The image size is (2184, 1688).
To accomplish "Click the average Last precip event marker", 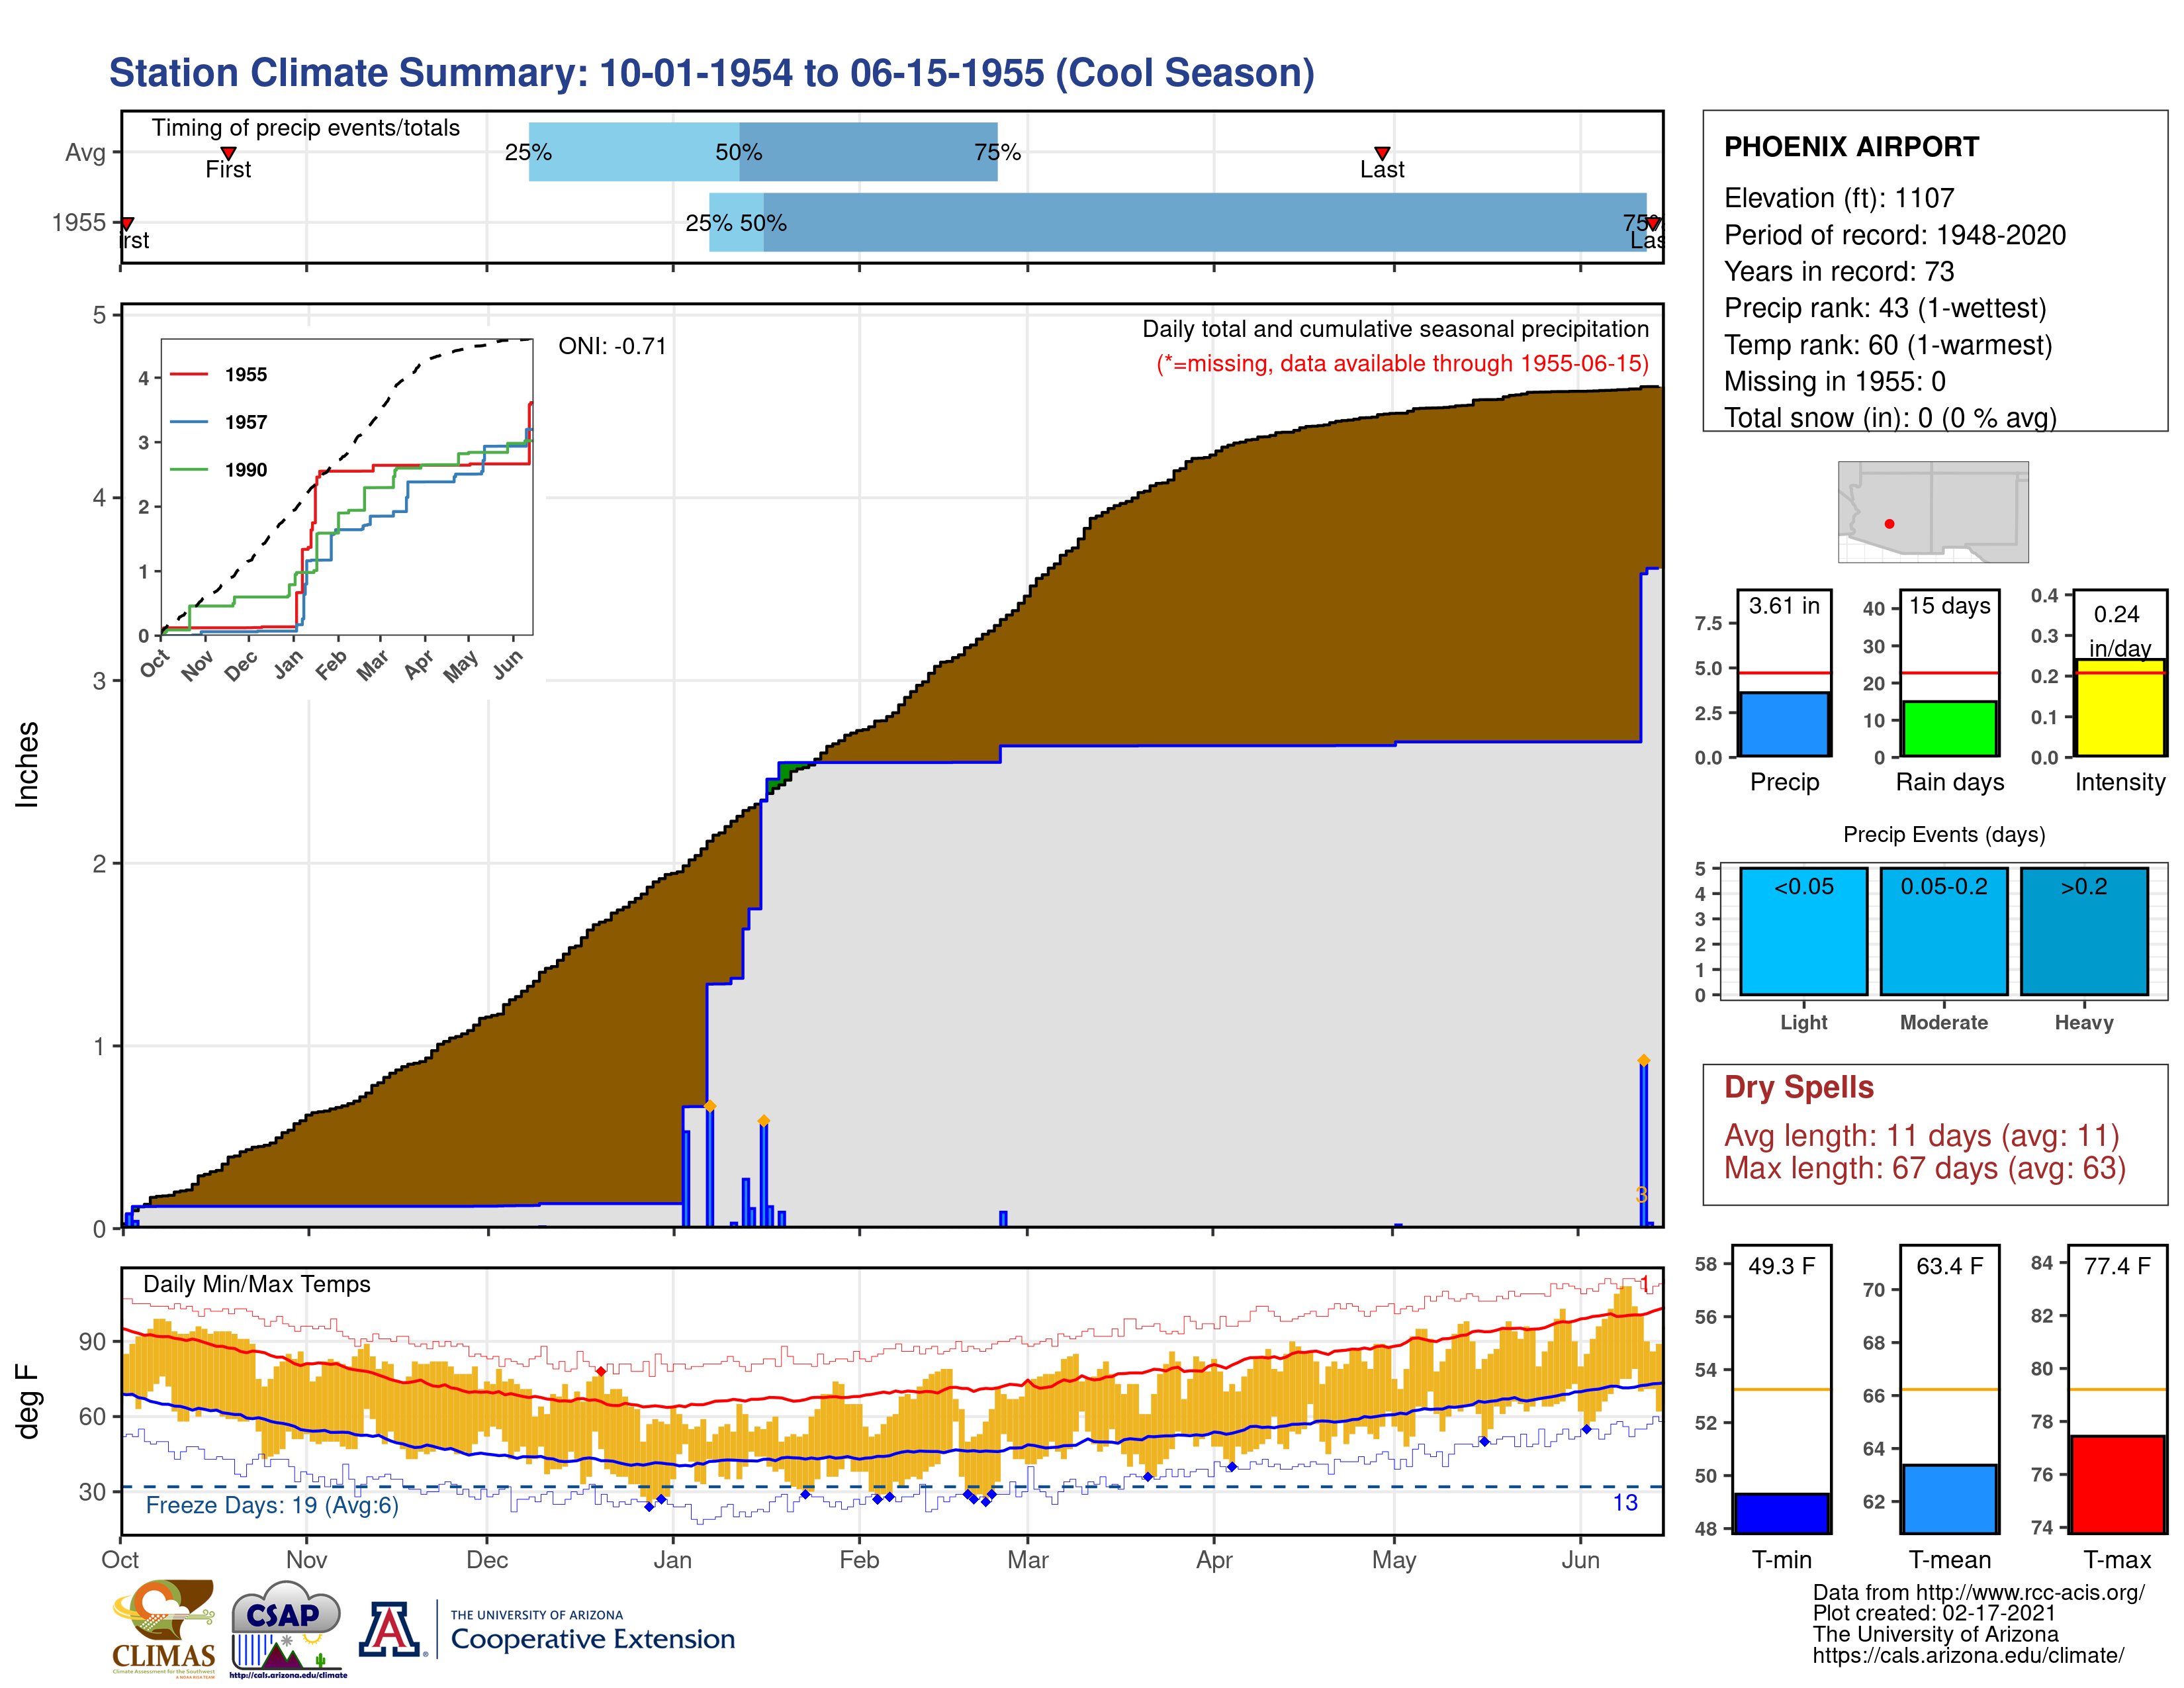I will pos(1382,153).
